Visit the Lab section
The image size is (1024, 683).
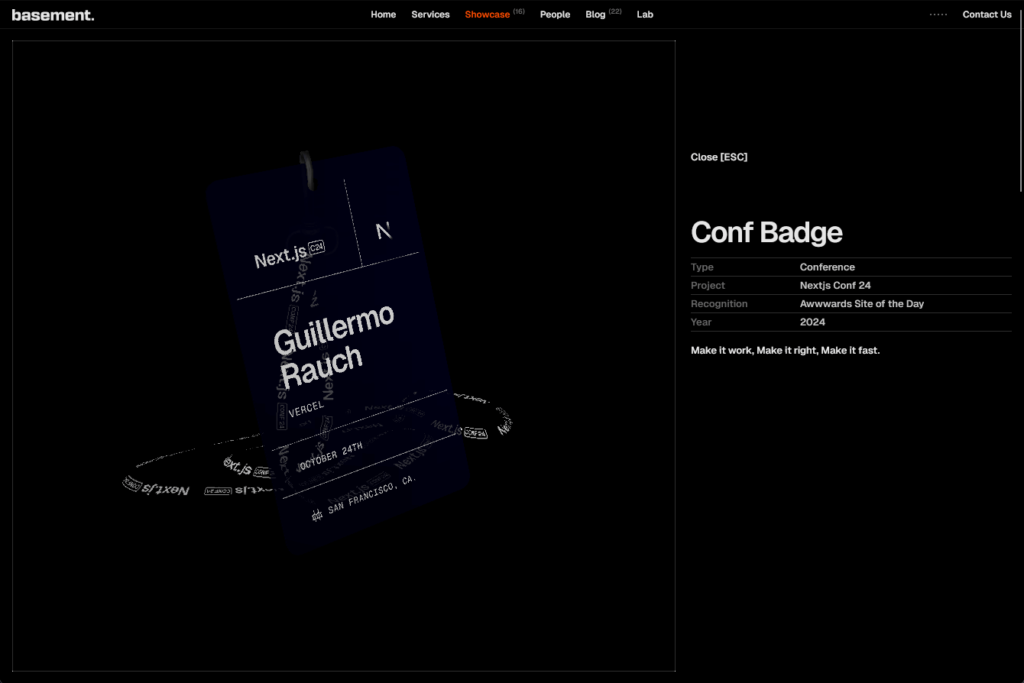645,14
